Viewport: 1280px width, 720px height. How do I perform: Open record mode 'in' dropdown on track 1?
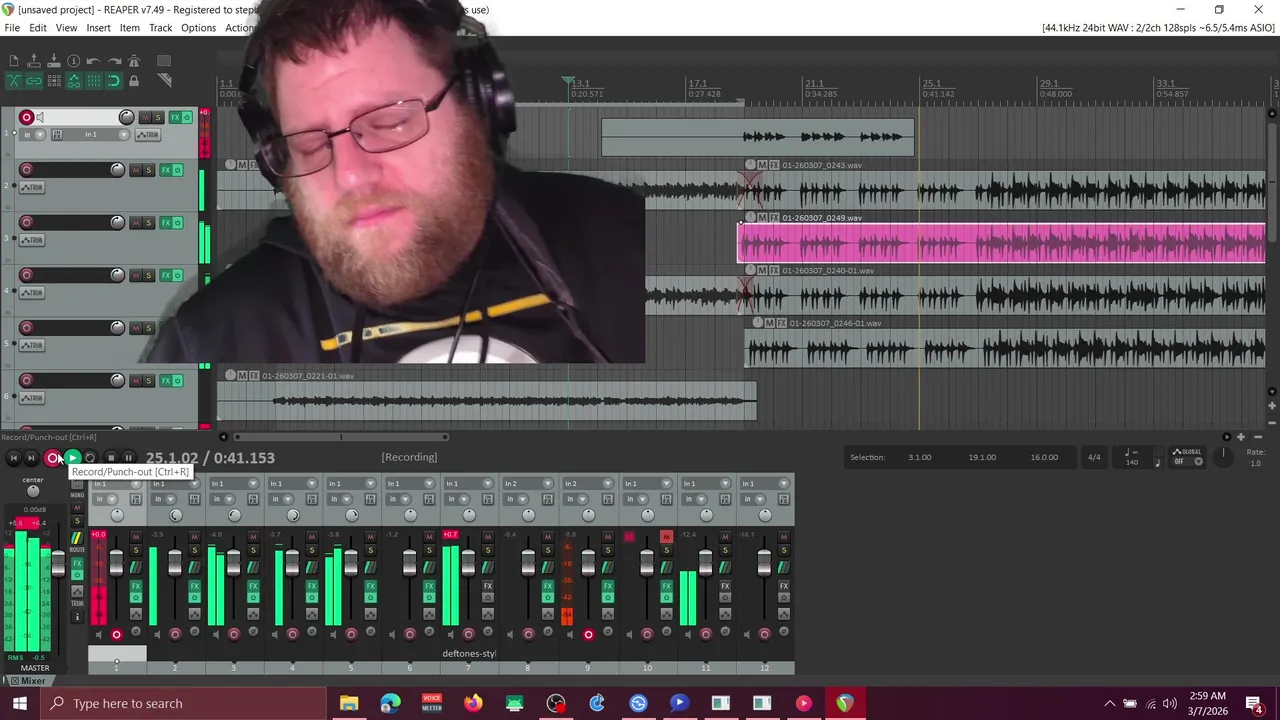coord(32,134)
